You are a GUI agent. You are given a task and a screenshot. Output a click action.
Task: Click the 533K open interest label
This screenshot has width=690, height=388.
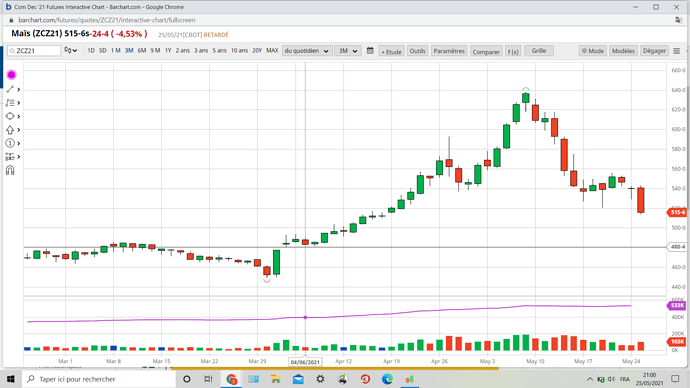coord(677,305)
